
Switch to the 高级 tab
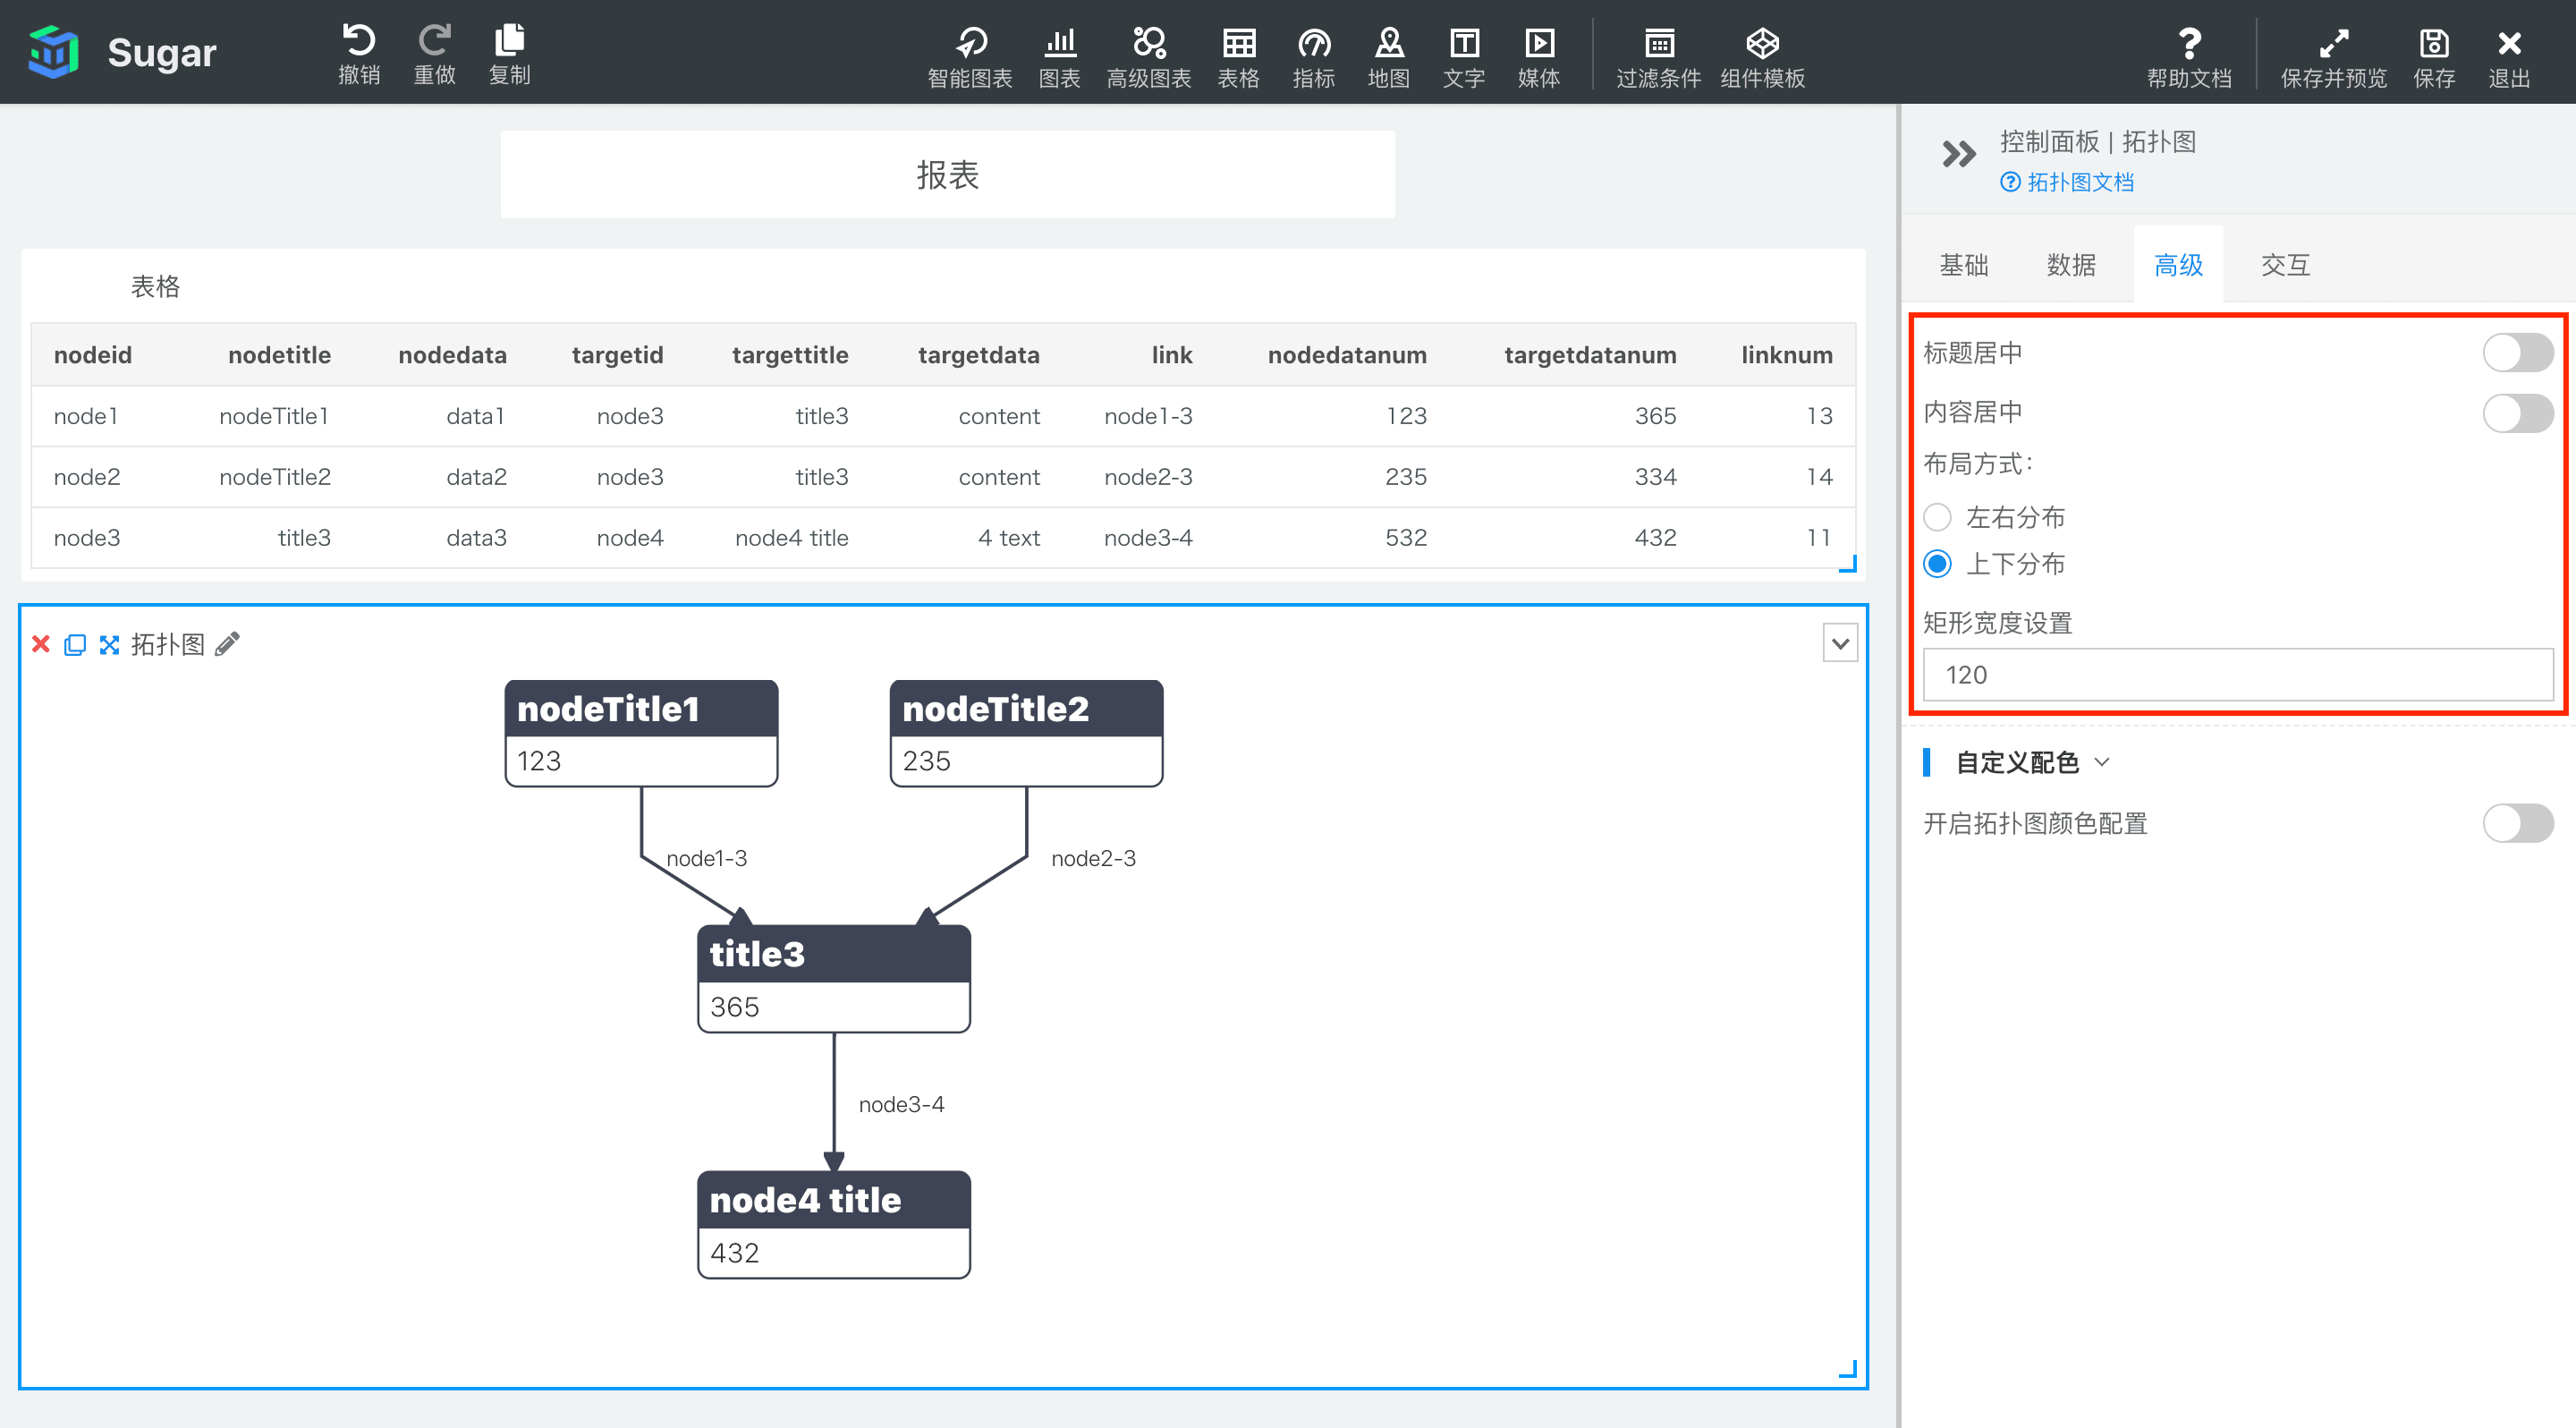coord(2178,265)
